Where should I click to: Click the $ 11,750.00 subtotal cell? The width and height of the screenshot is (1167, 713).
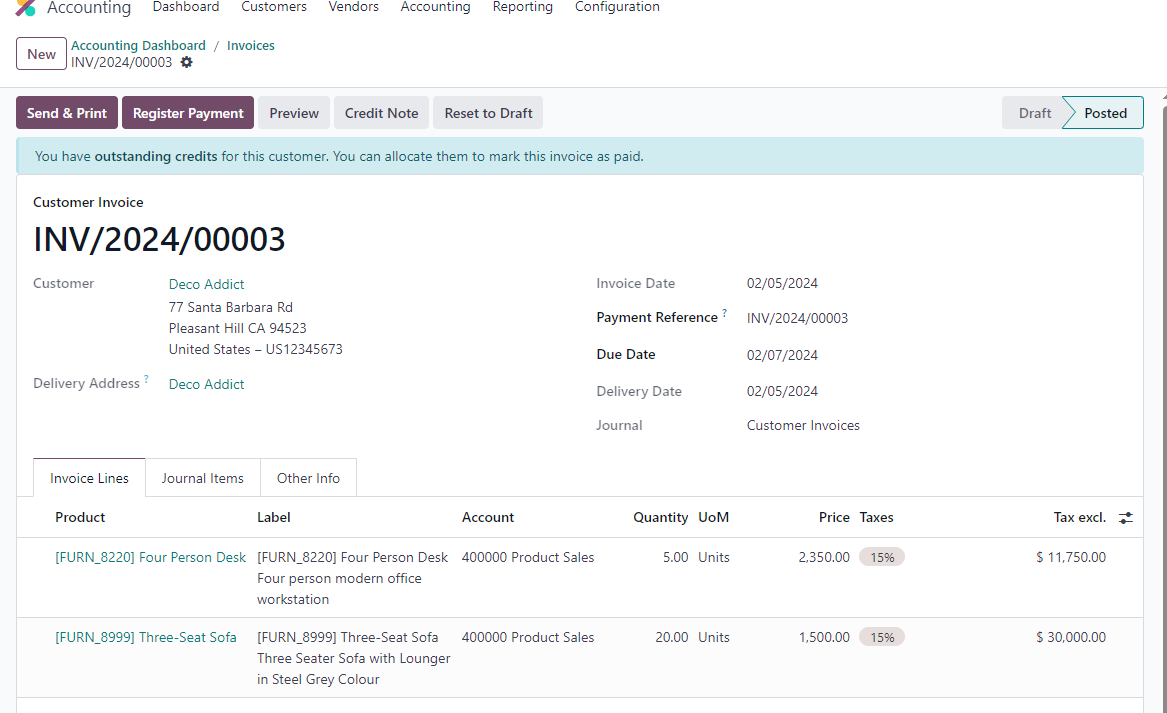(x=1071, y=557)
